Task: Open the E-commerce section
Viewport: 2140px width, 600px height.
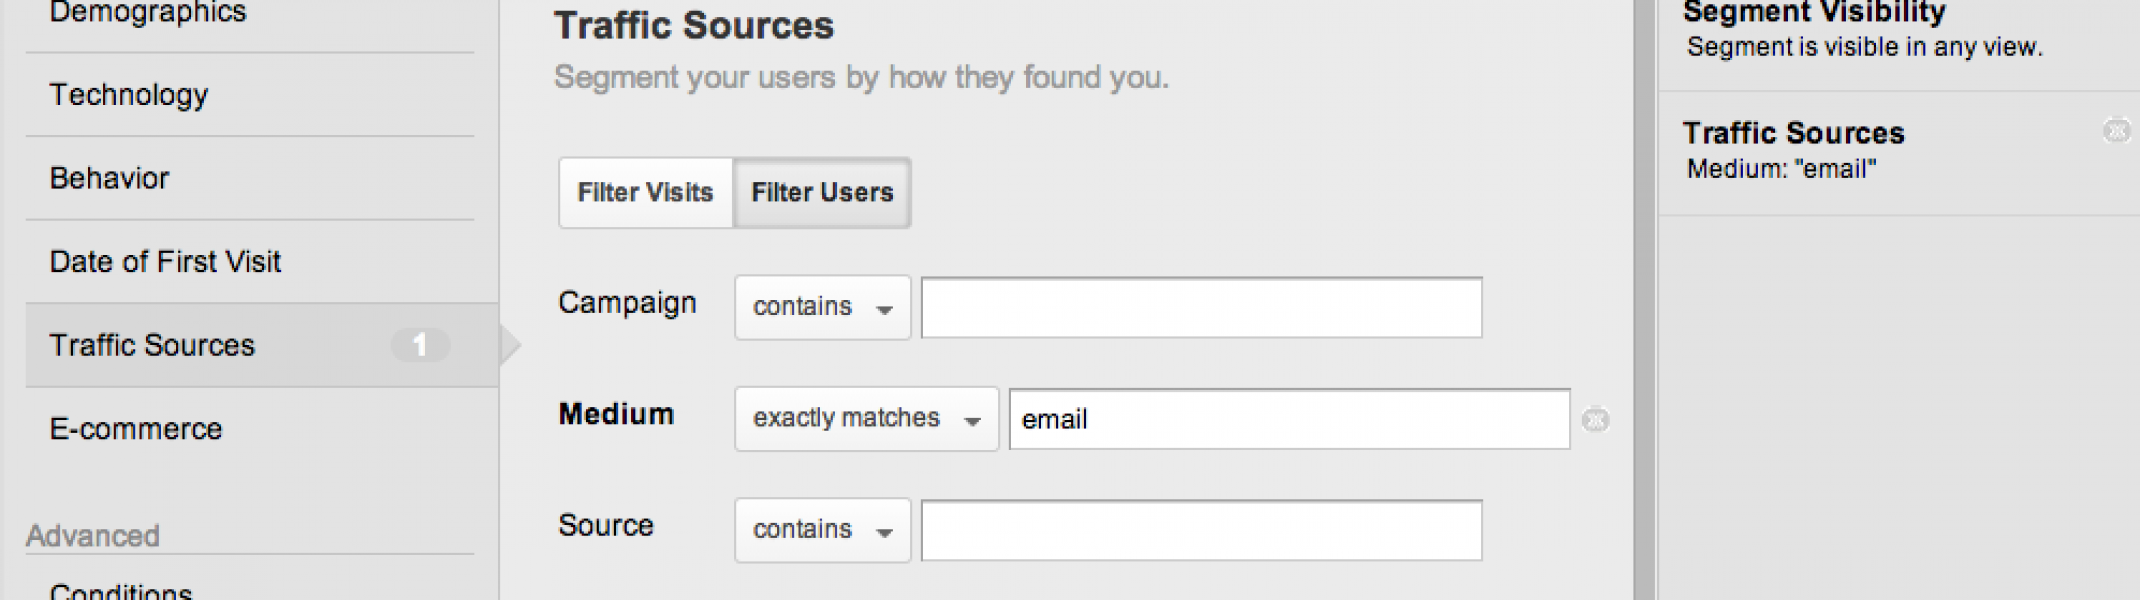Action: (x=136, y=429)
